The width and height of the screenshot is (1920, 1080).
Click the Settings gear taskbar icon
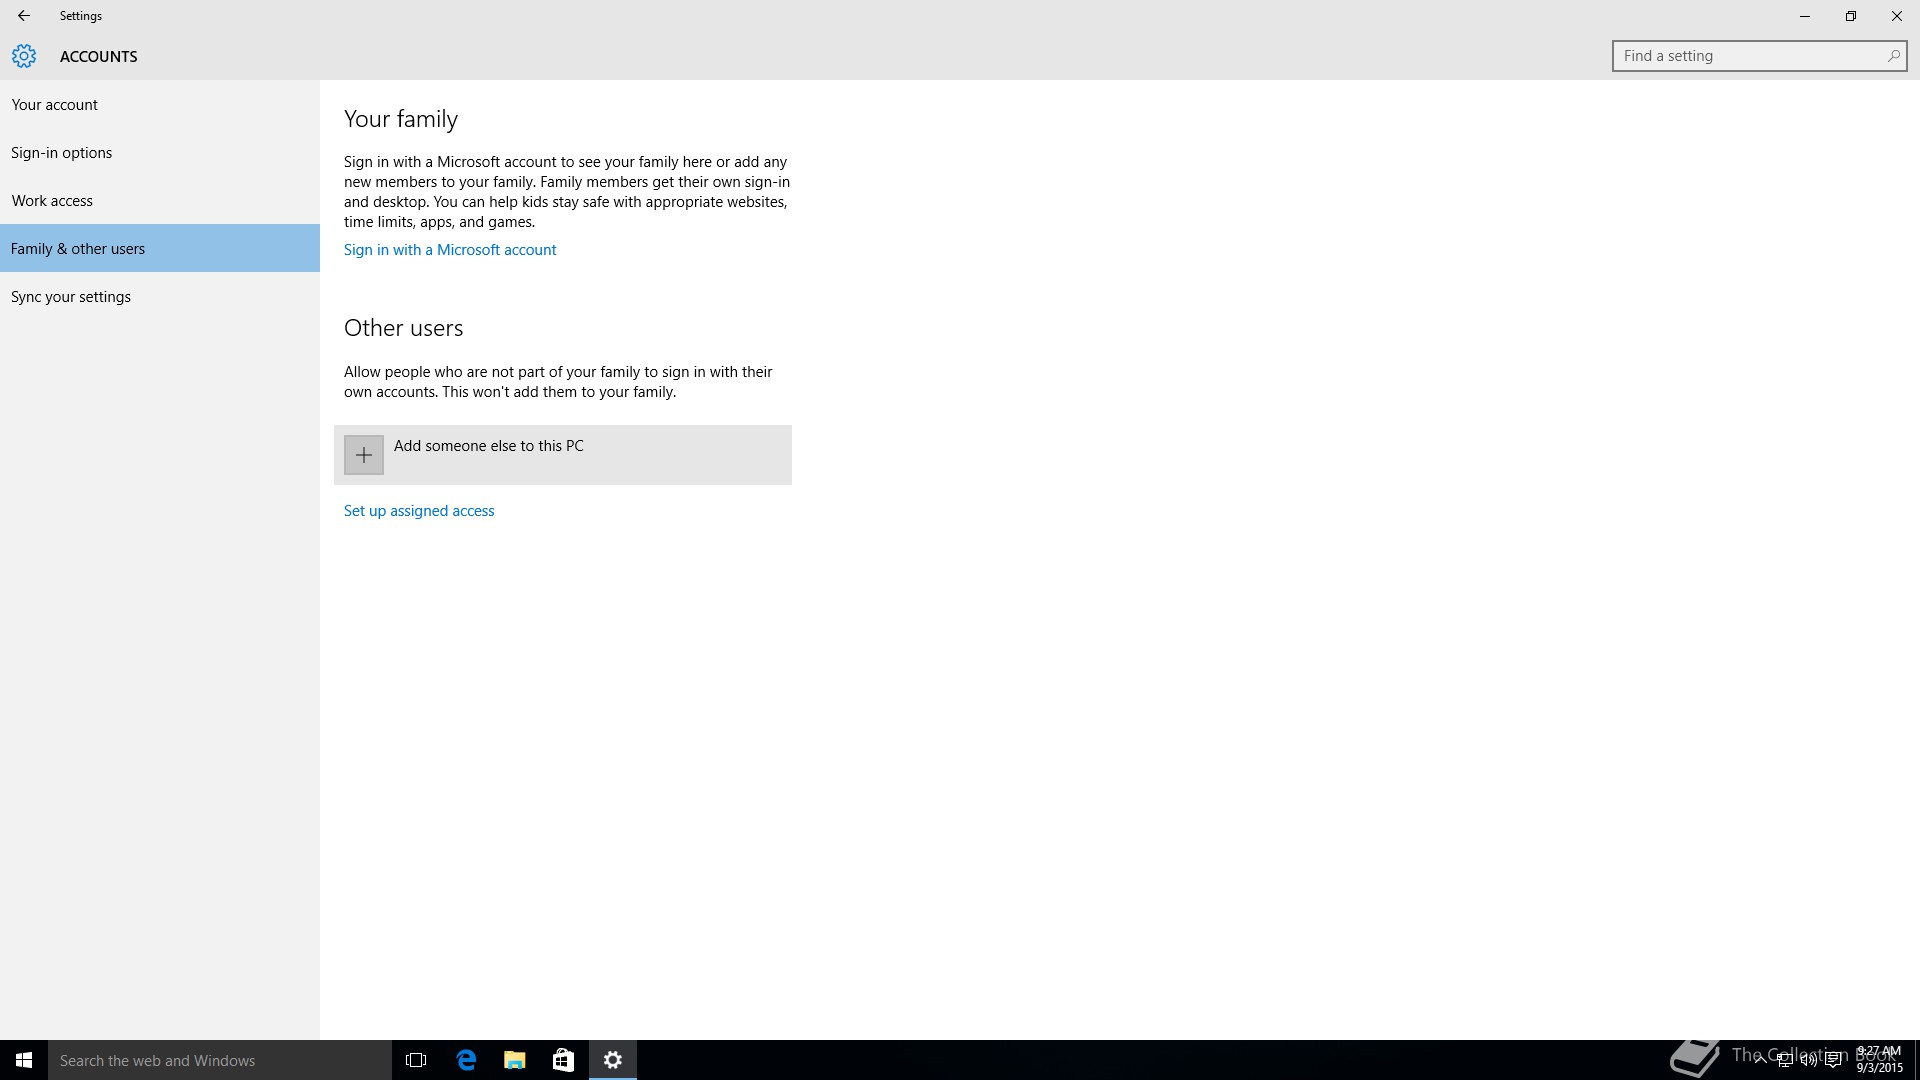tap(613, 1060)
